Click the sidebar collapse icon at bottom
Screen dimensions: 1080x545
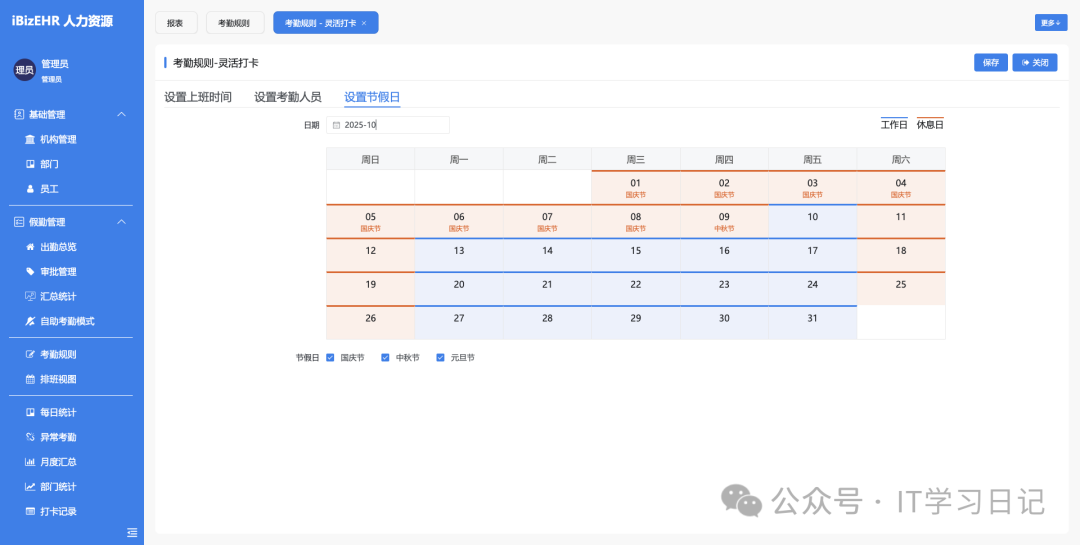coord(132,532)
